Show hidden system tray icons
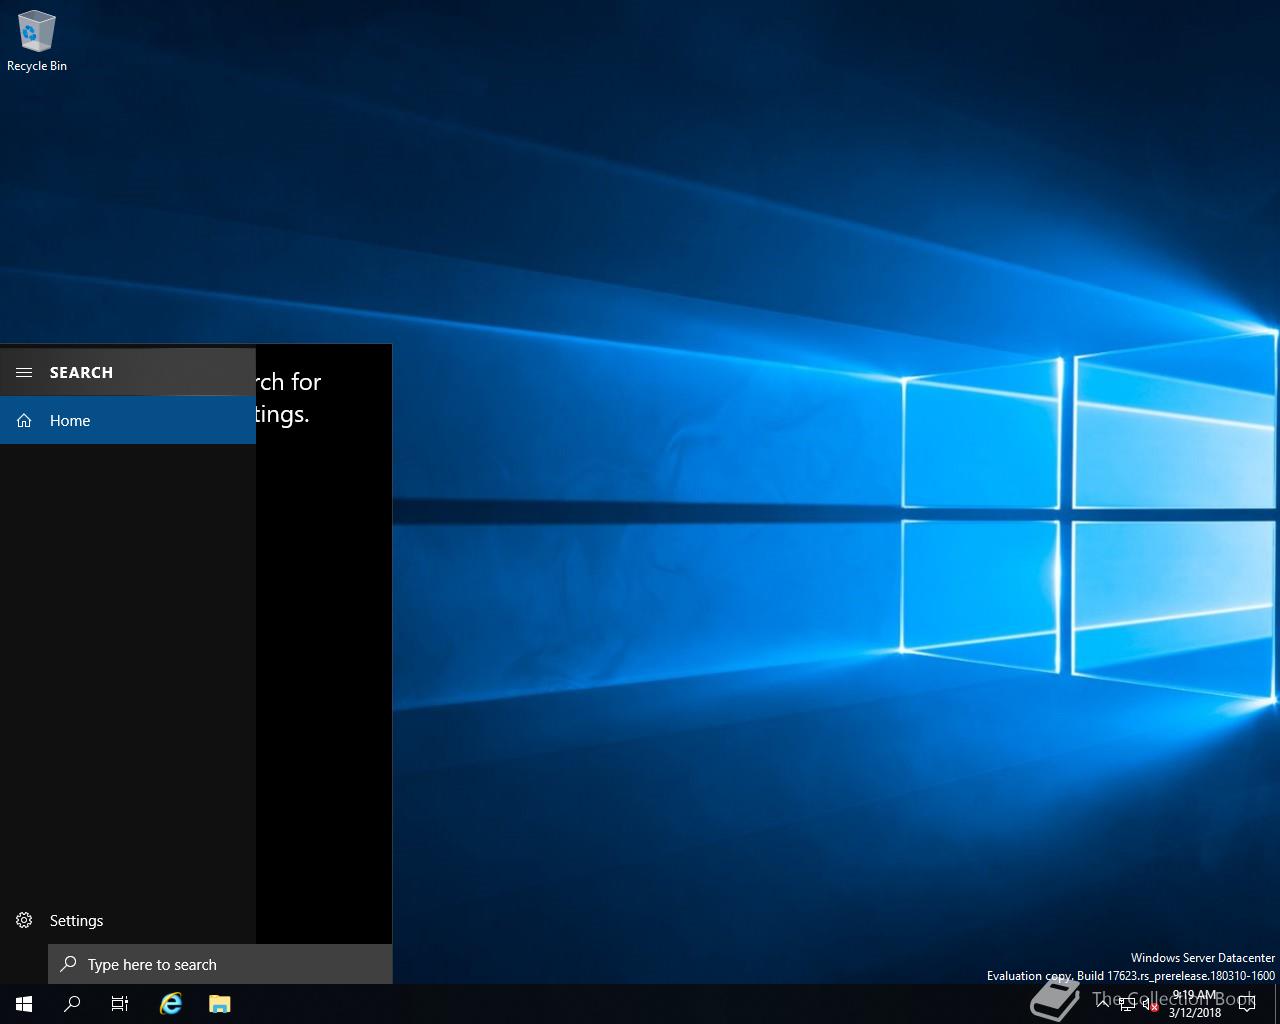The width and height of the screenshot is (1280, 1024). coord(1103,1004)
